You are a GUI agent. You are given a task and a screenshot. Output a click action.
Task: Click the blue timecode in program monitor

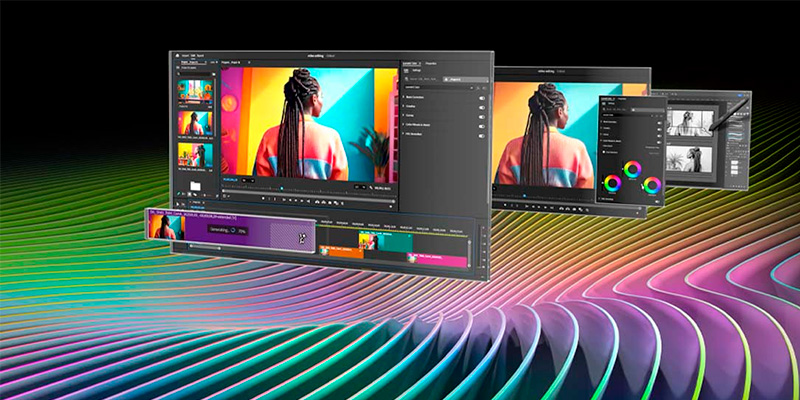[230, 180]
